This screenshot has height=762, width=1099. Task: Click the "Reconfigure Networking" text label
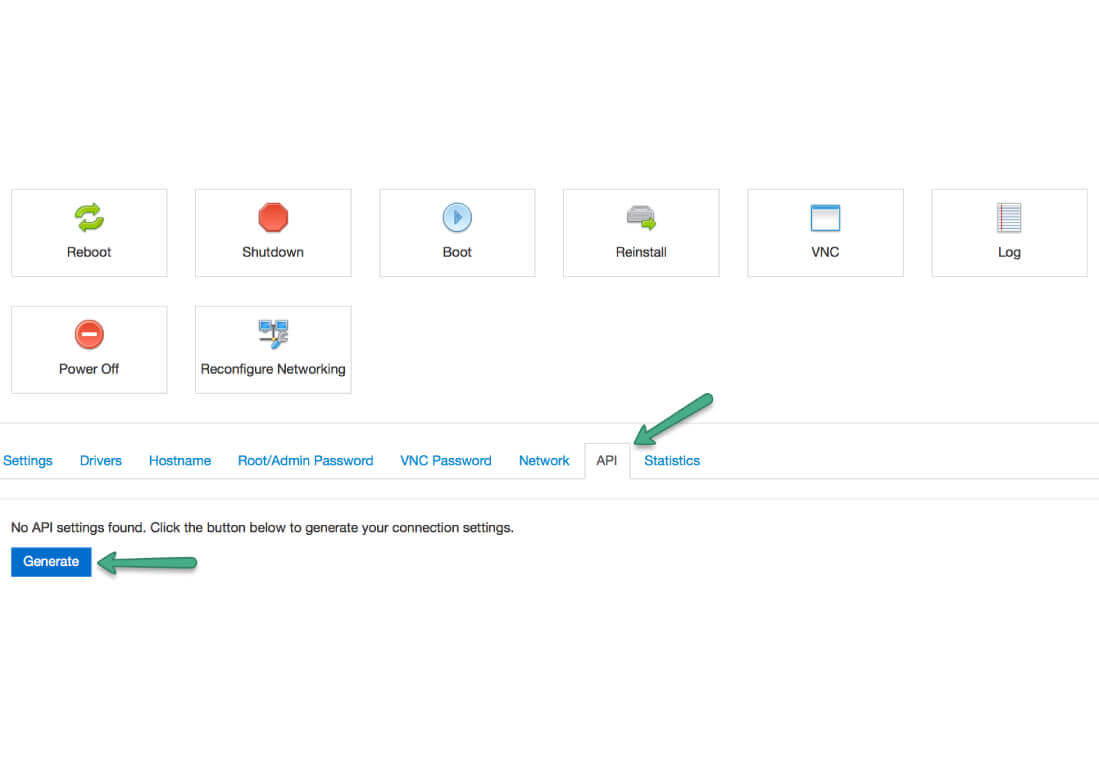pyautogui.click(x=273, y=369)
